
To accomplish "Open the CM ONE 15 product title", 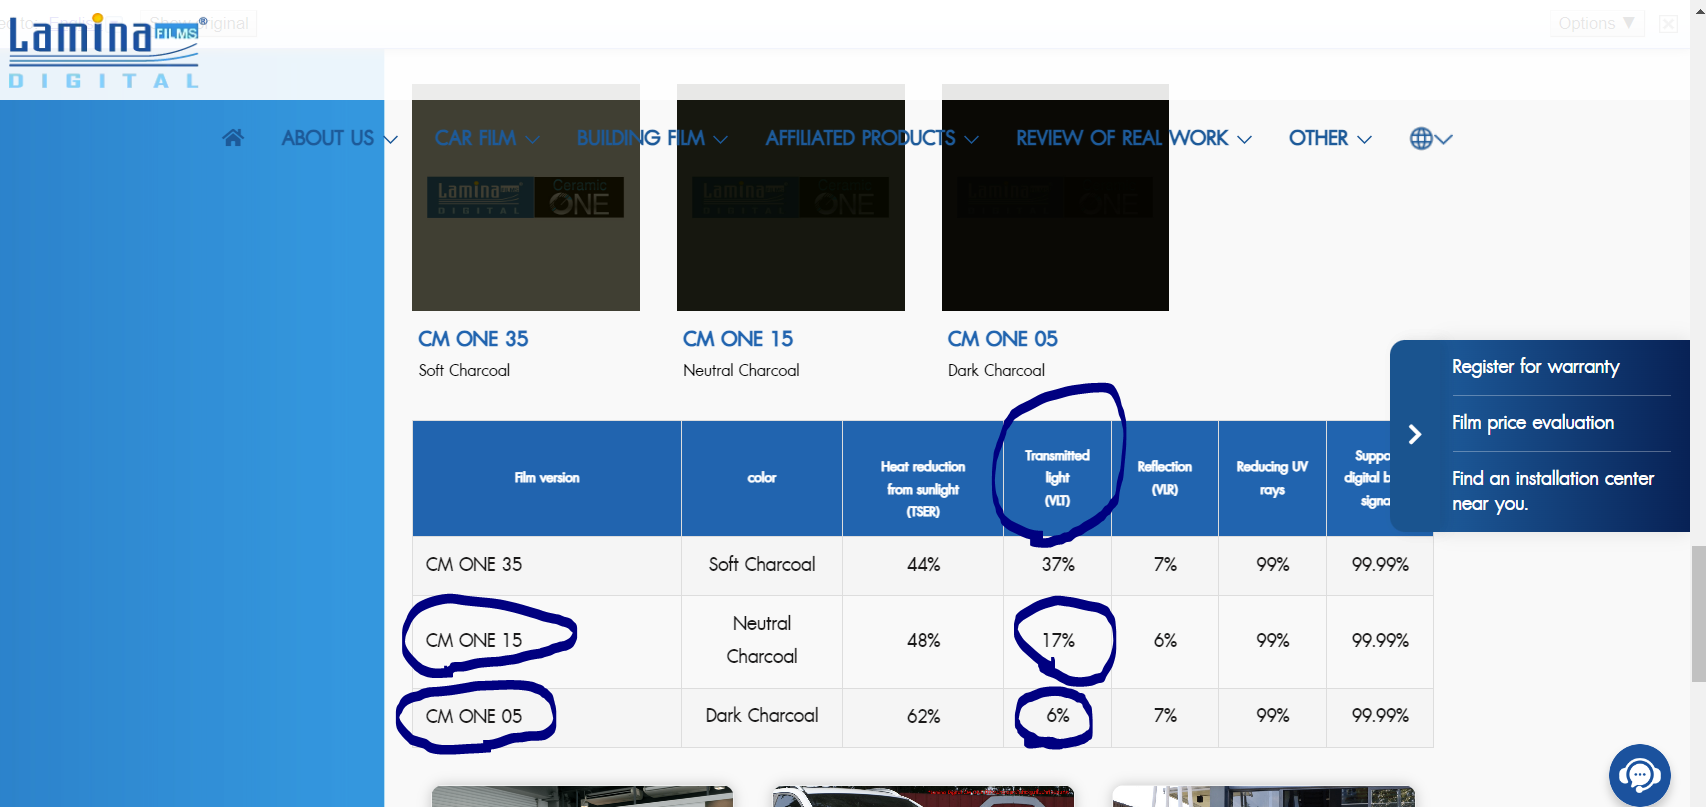I will (738, 339).
